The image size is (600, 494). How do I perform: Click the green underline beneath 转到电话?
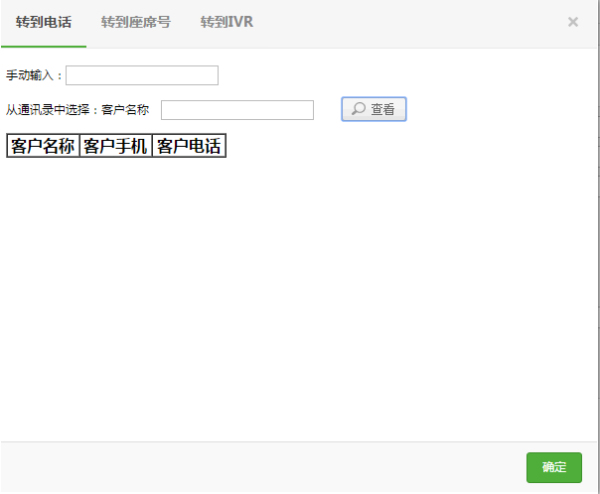(43, 46)
